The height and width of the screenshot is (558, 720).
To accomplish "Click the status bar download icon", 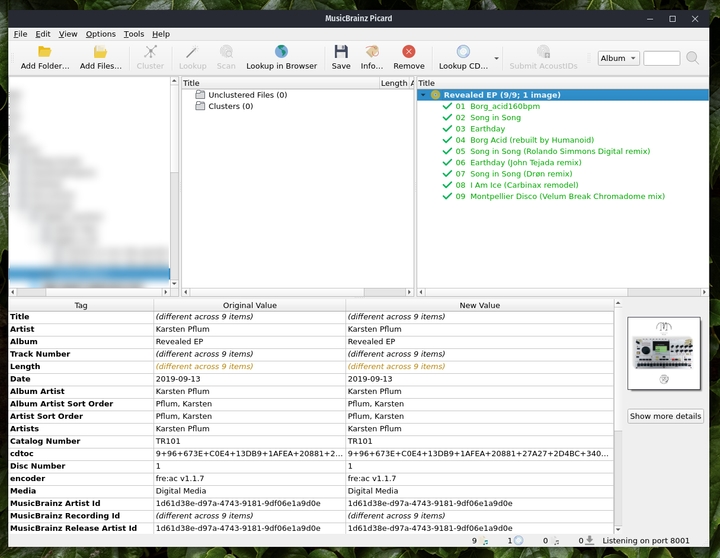I will pyautogui.click(x=590, y=541).
